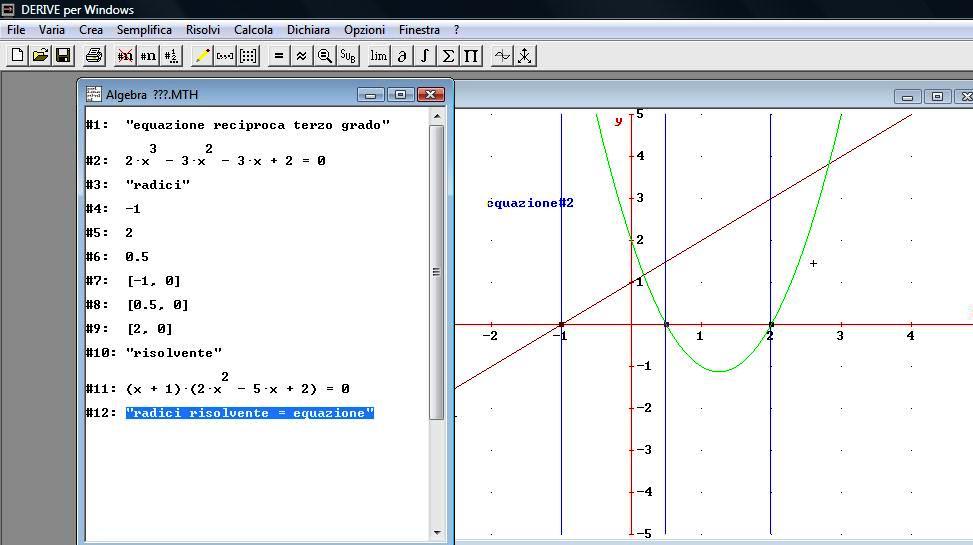Save the worksheet with the floppy disk icon

(x=63, y=56)
